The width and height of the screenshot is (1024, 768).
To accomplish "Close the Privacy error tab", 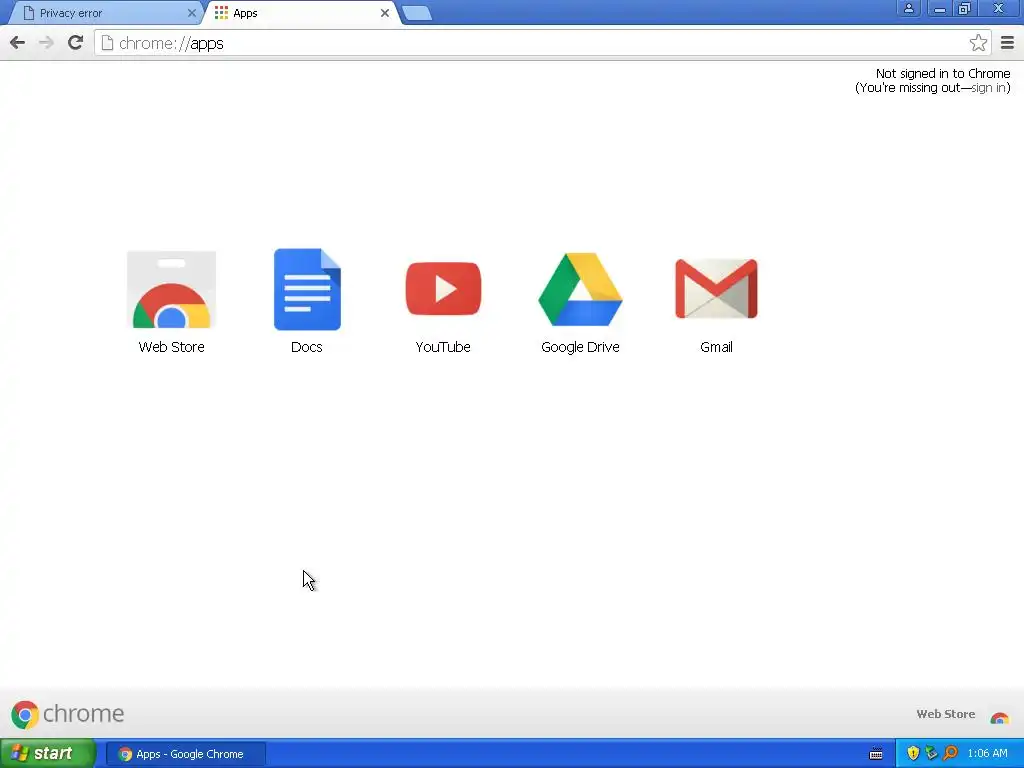I will pyautogui.click(x=191, y=13).
